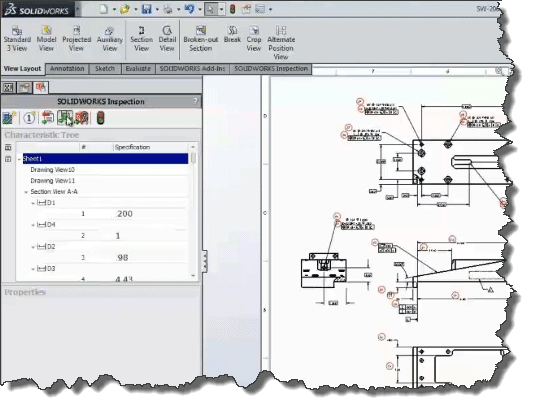Click the specification value 200 cell
The height and width of the screenshot is (417, 541).
[125, 214]
